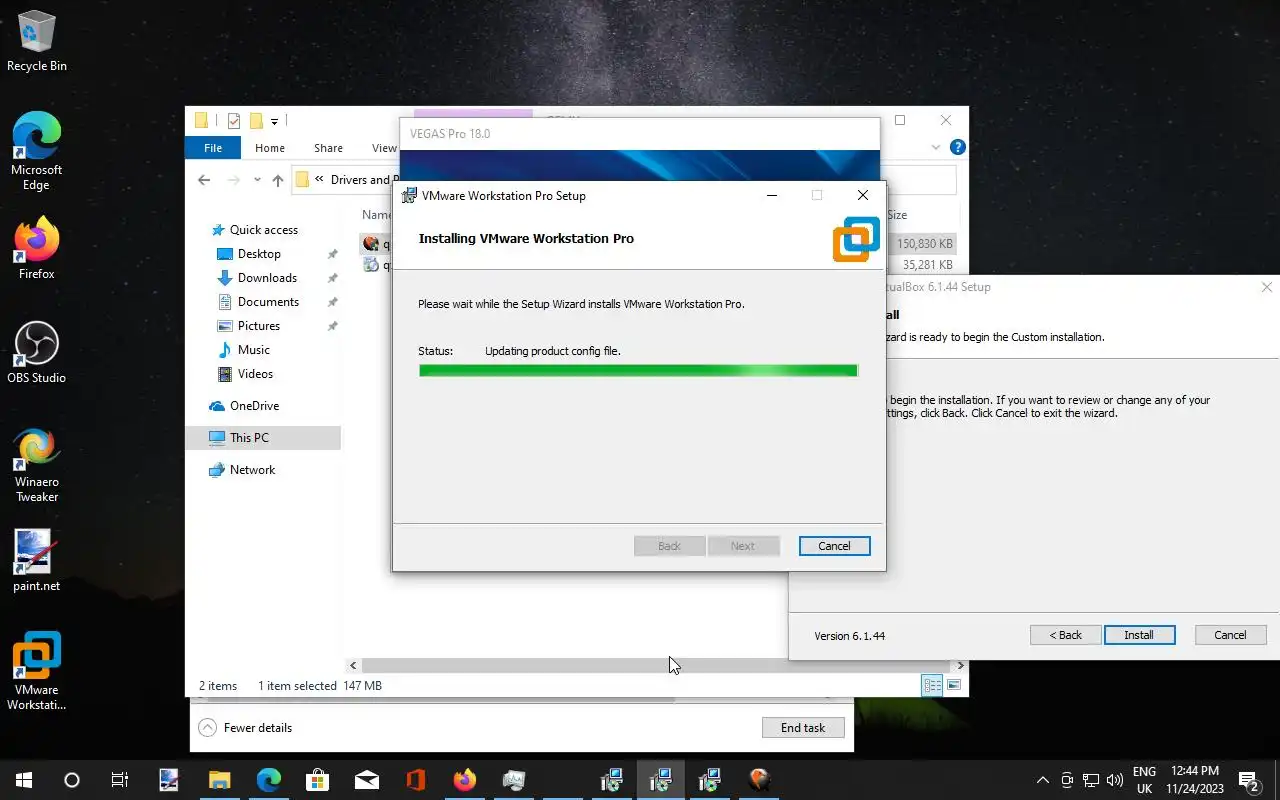The height and width of the screenshot is (800, 1280).
Task: Open the File tab in File Explorer
Action: tap(213, 148)
